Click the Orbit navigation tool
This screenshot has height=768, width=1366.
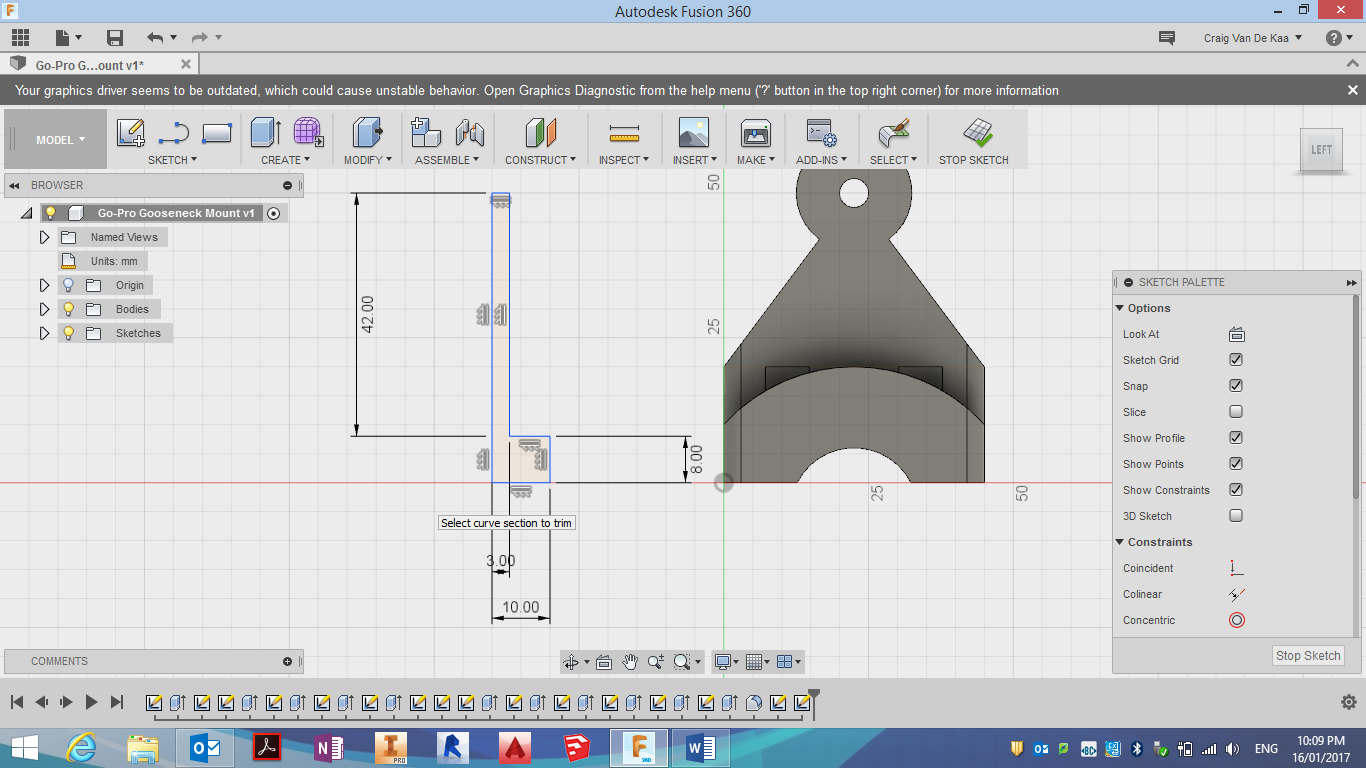coord(571,662)
